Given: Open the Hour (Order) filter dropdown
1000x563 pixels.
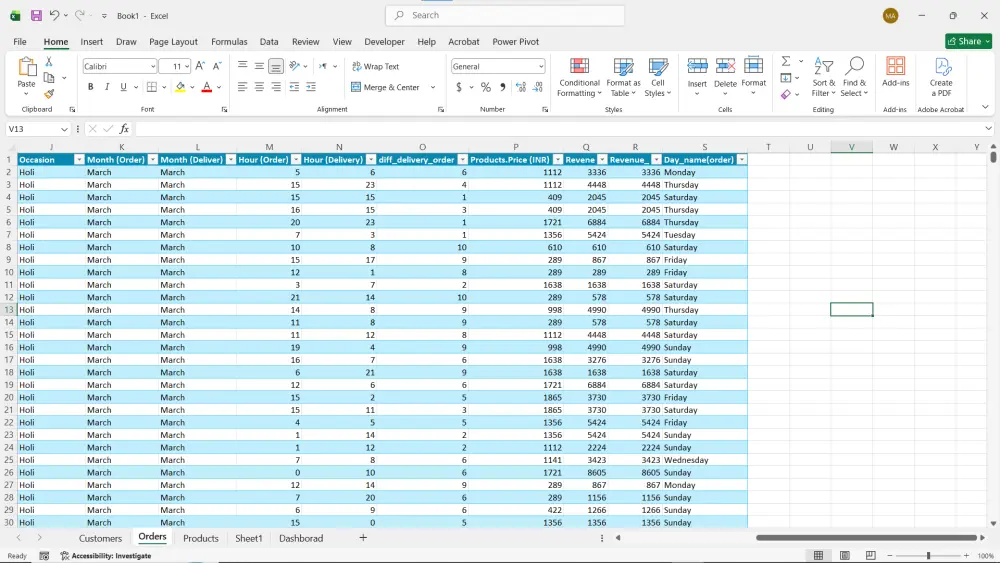Looking at the screenshot, I should (296, 159).
